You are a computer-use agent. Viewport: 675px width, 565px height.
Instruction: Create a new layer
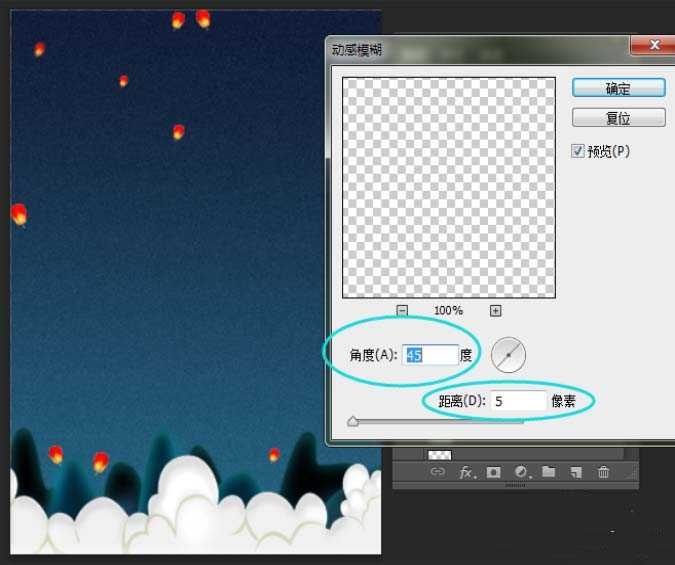point(576,472)
